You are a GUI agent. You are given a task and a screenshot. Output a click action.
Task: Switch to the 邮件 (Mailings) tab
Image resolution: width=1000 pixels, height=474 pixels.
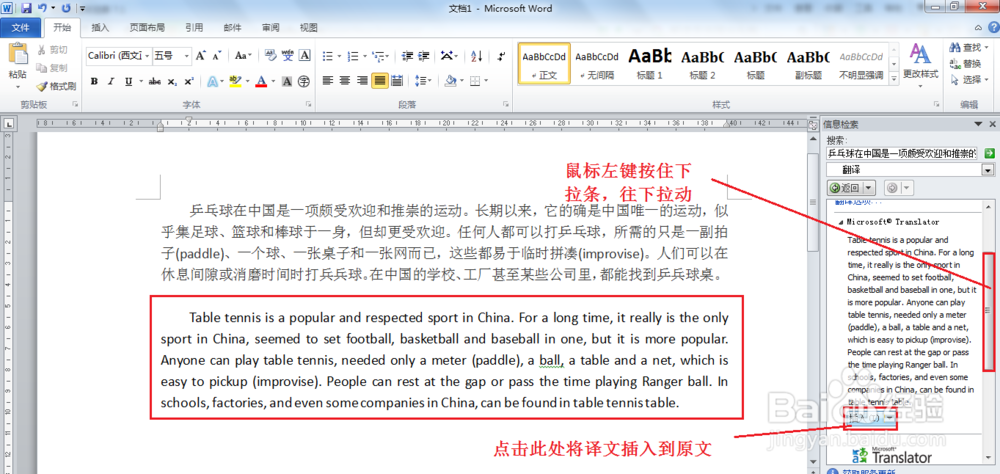click(x=232, y=27)
